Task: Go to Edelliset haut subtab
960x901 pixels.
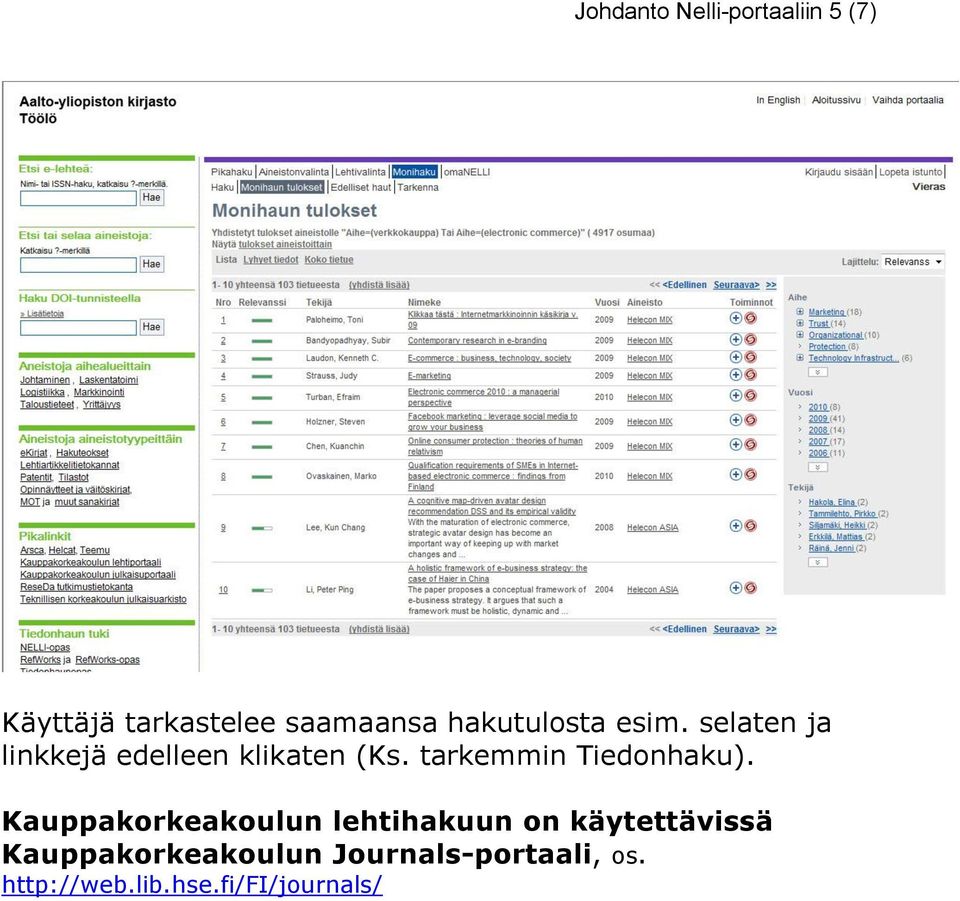Action: point(361,187)
